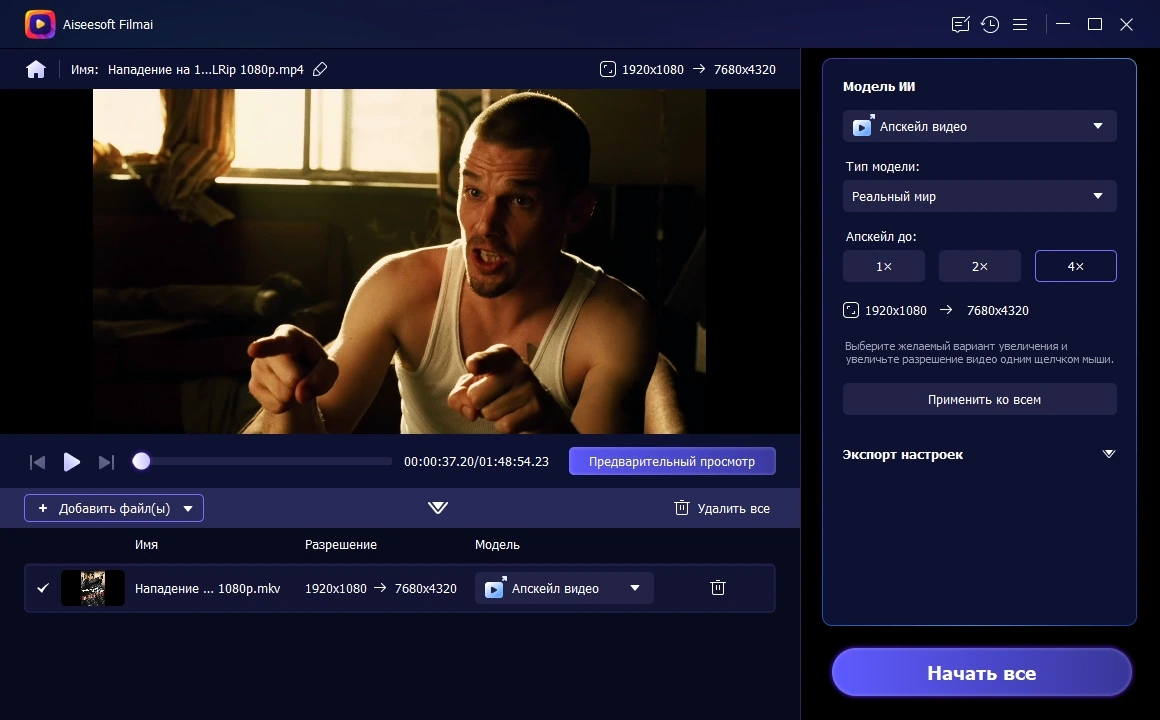Click the Начать все button
The width and height of the screenshot is (1160, 720).
click(982, 673)
